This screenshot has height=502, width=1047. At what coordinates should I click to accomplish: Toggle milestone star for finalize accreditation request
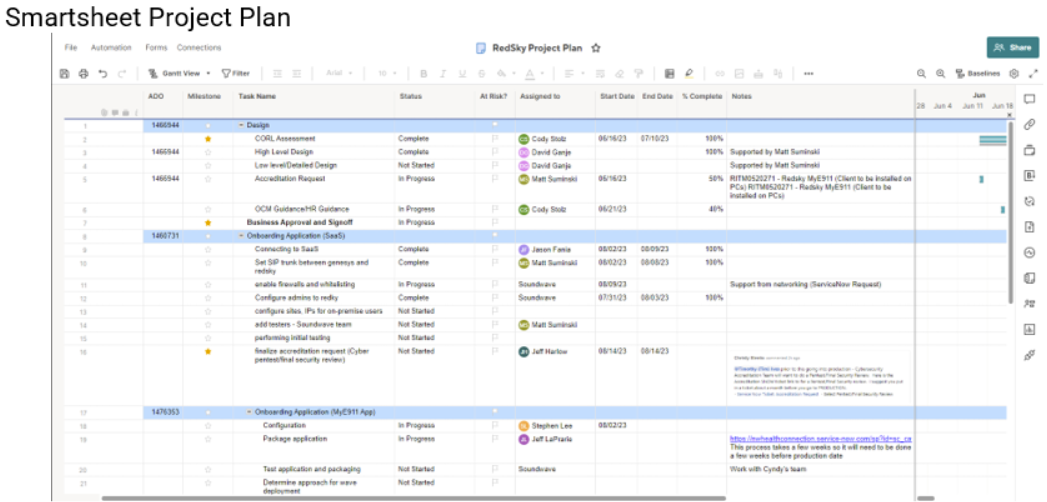point(208,351)
